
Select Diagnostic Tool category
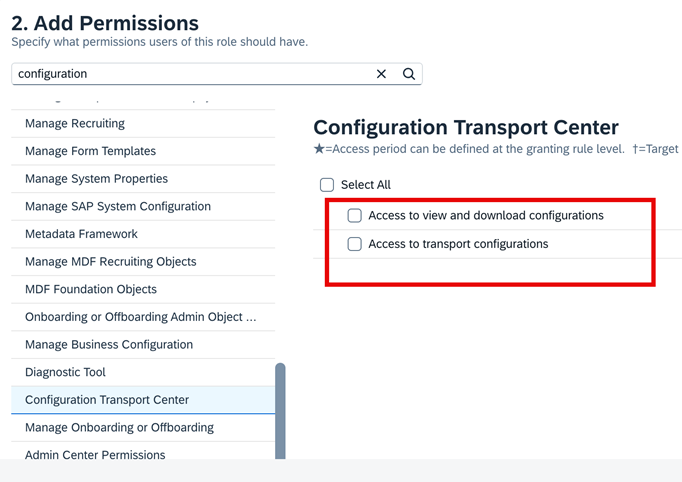pos(143,372)
